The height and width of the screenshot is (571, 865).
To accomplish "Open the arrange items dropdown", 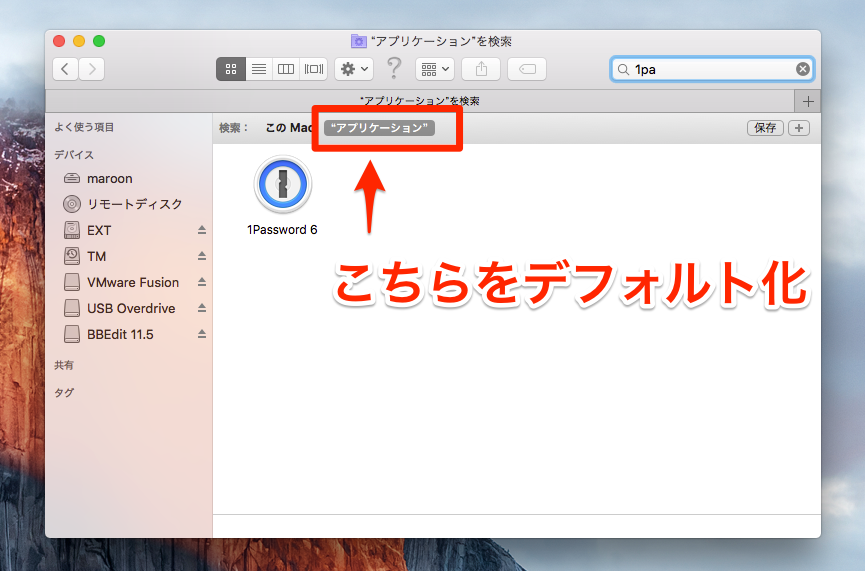I will [x=435, y=69].
